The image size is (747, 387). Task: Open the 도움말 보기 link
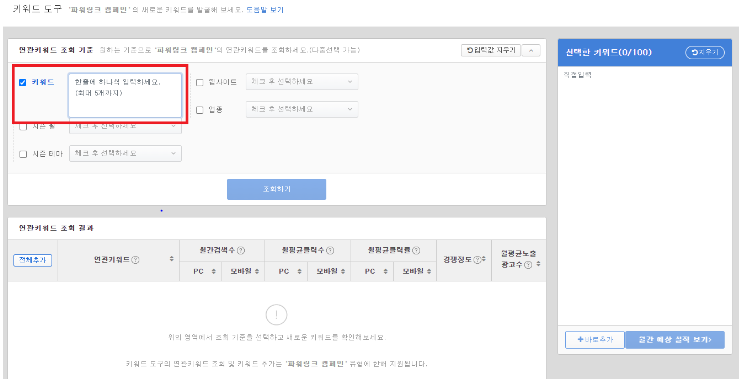265,10
